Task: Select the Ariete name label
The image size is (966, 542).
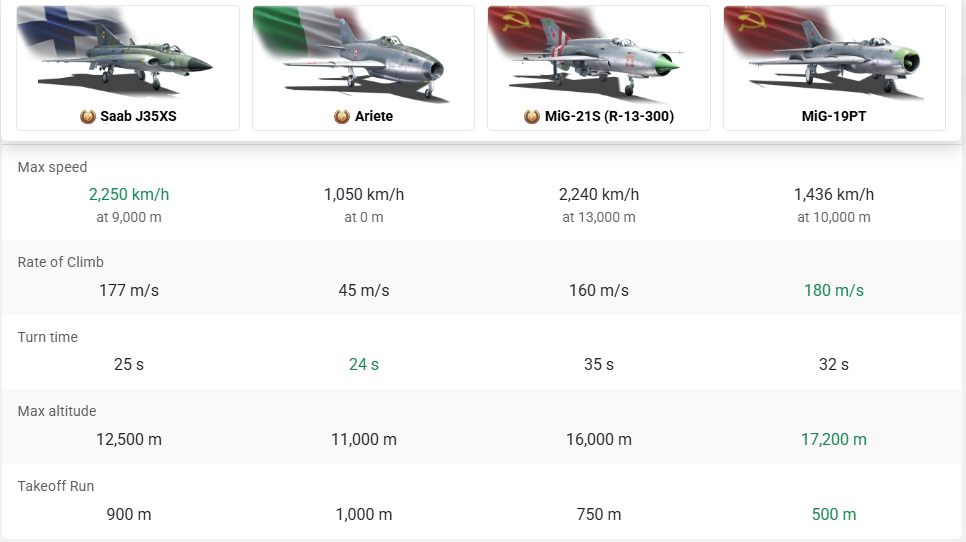Action: [374, 116]
